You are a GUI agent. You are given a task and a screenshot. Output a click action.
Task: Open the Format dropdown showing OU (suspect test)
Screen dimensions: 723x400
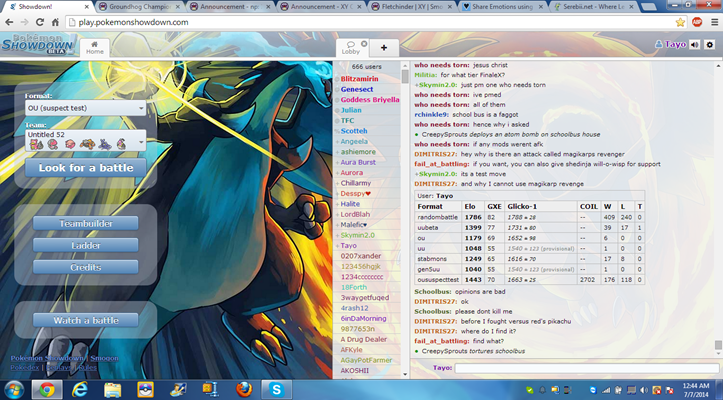tap(85, 108)
